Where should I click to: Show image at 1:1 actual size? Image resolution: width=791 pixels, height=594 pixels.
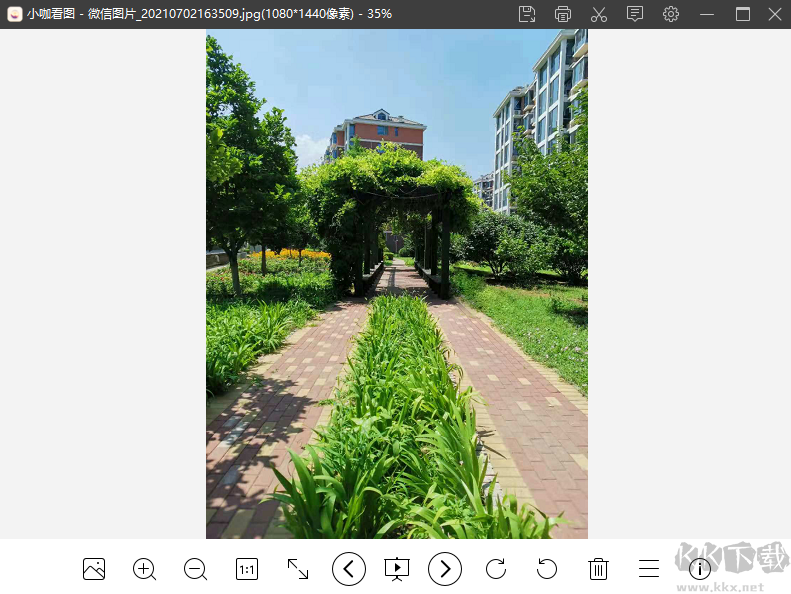(x=247, y=569)
